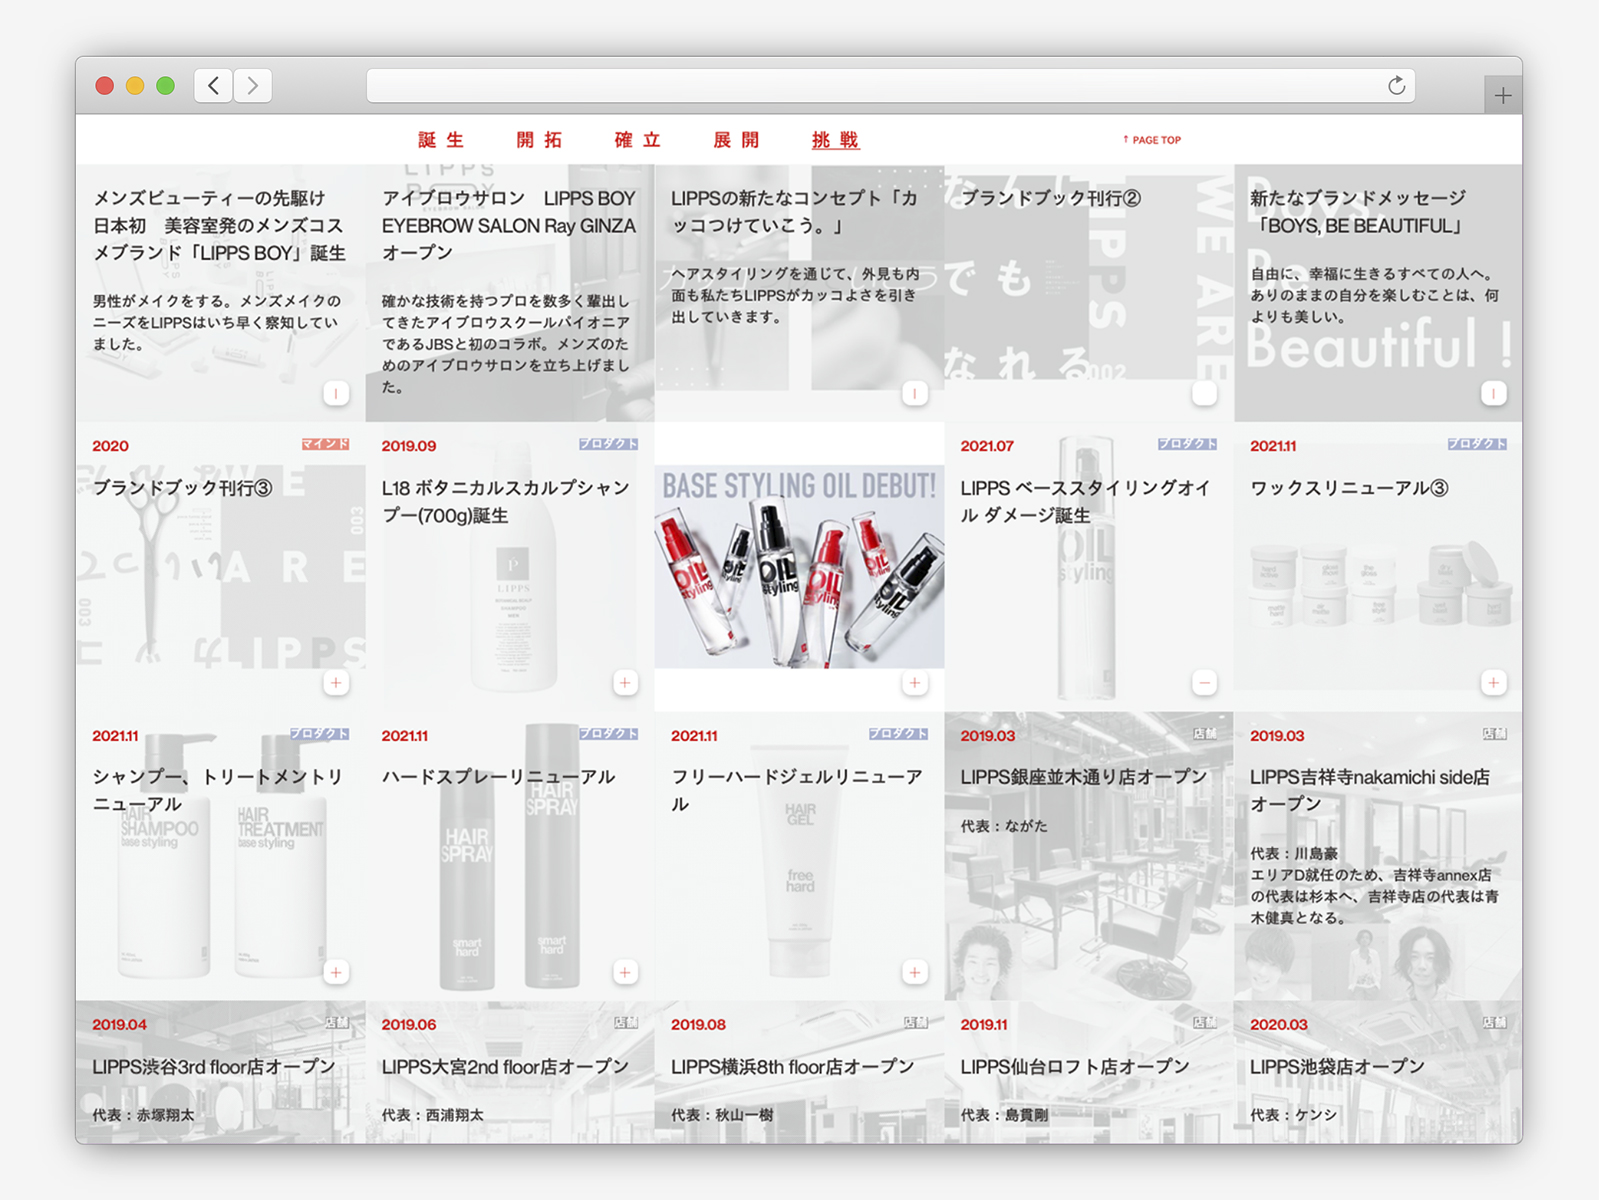
Task: Open the LIPPS仙台ロフト店オープン card
Action: coord(1089,1072)
